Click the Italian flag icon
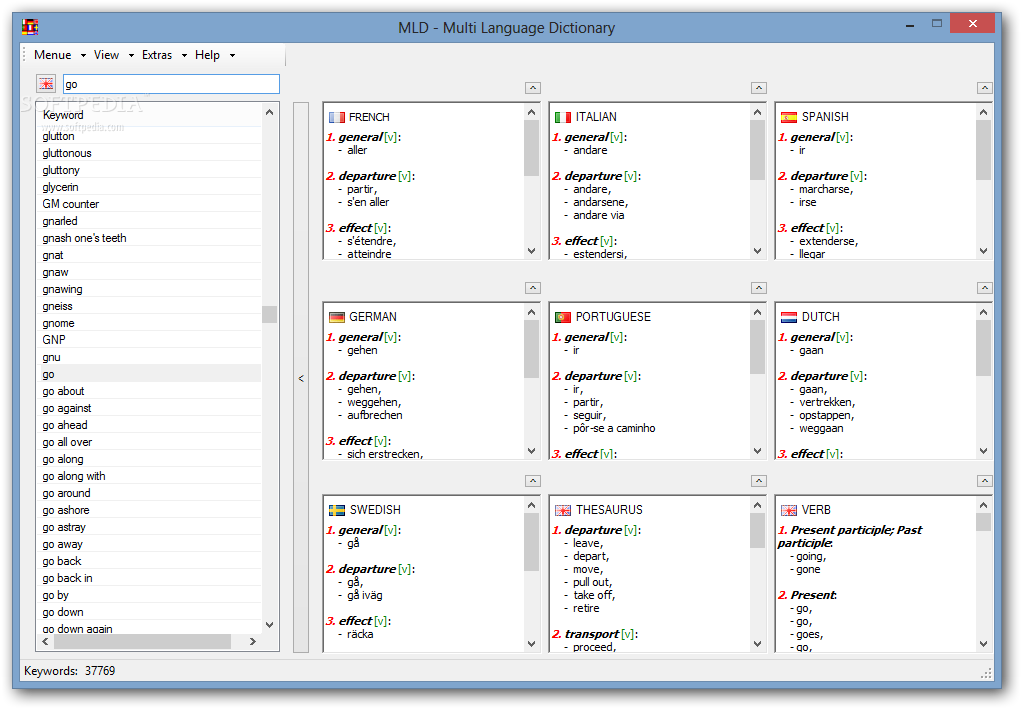The height and width of the screenshot is (709, 1022). point(562,117)
